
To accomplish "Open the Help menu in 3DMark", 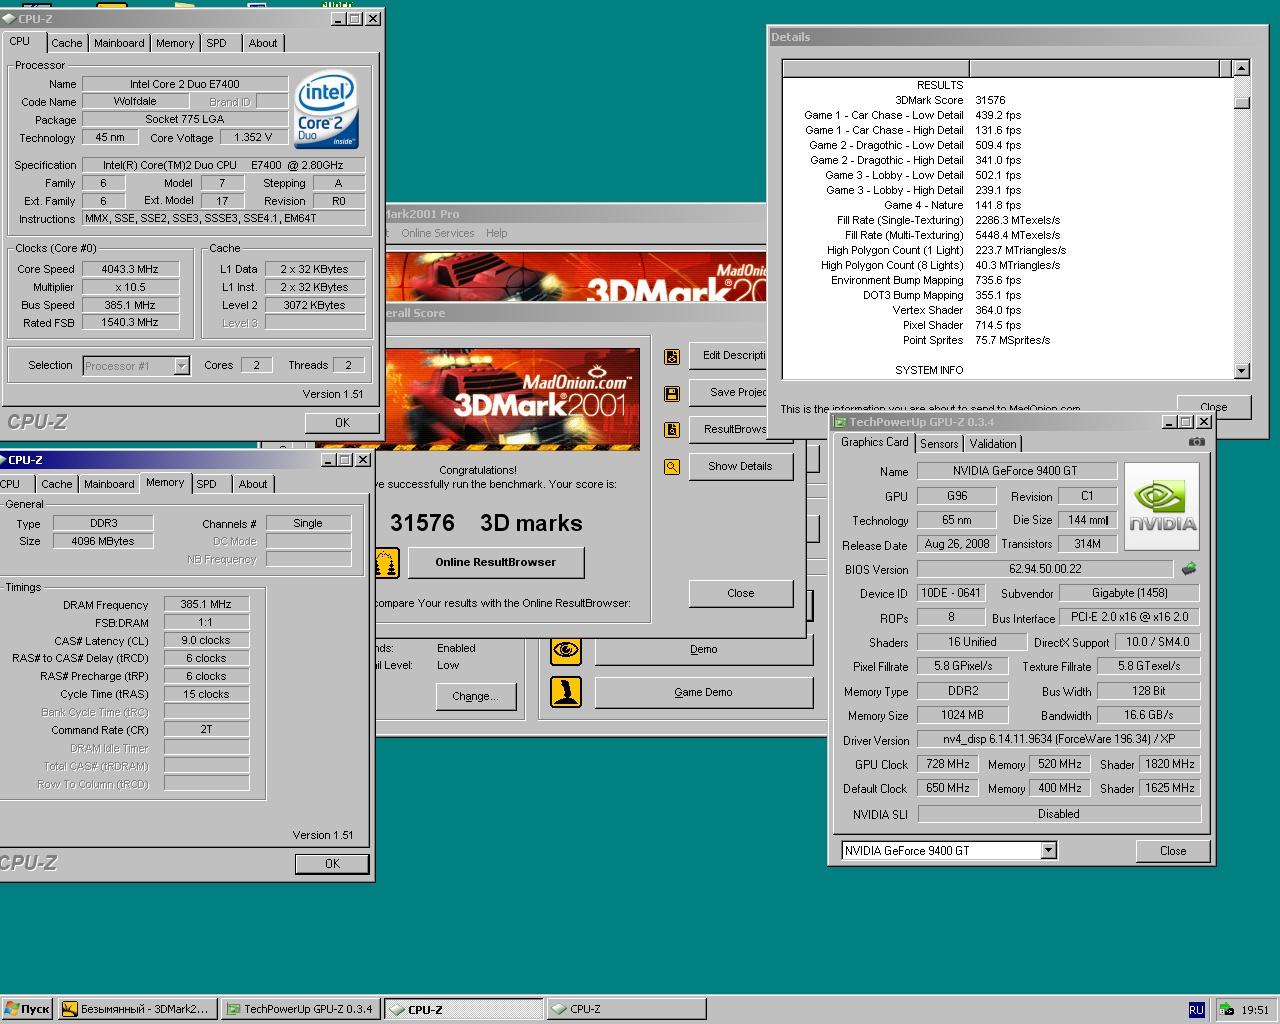I will click(497, 233).
